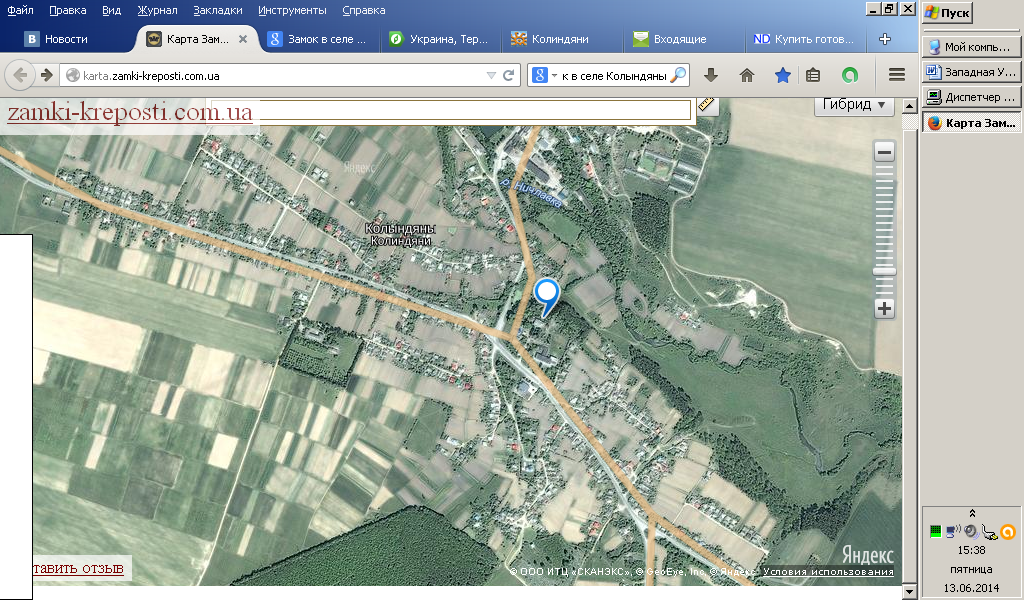Switch to the Колиндяни tab
Screen dimensions: 1024x600
tap(561, 39)
